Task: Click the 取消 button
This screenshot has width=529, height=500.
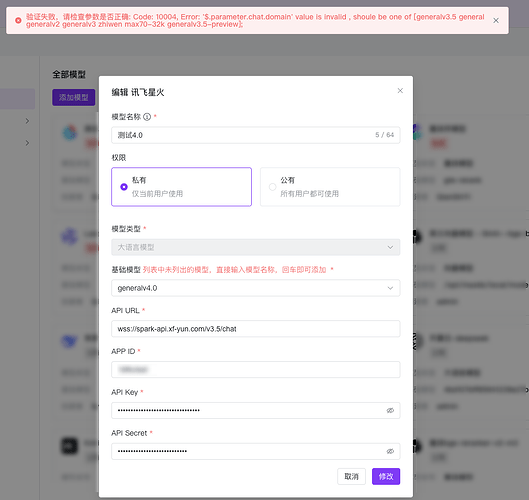Action: click(351, 476)
